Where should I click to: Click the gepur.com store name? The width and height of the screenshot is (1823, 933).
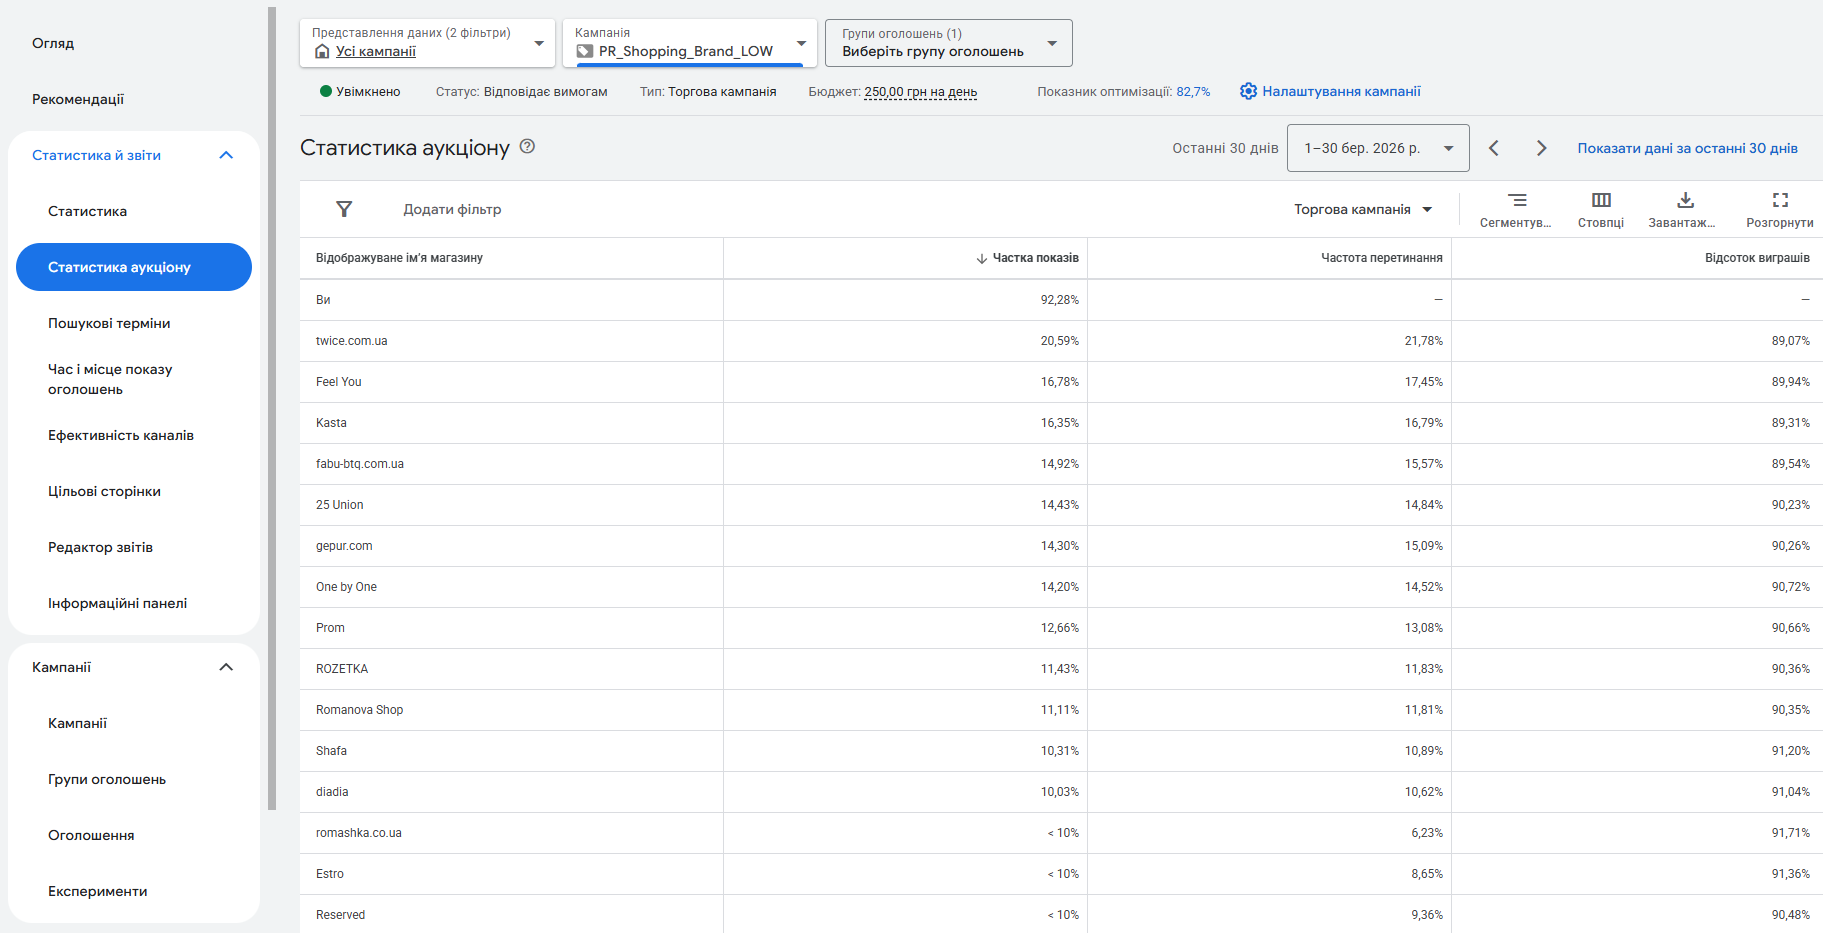tap(344, 546)
